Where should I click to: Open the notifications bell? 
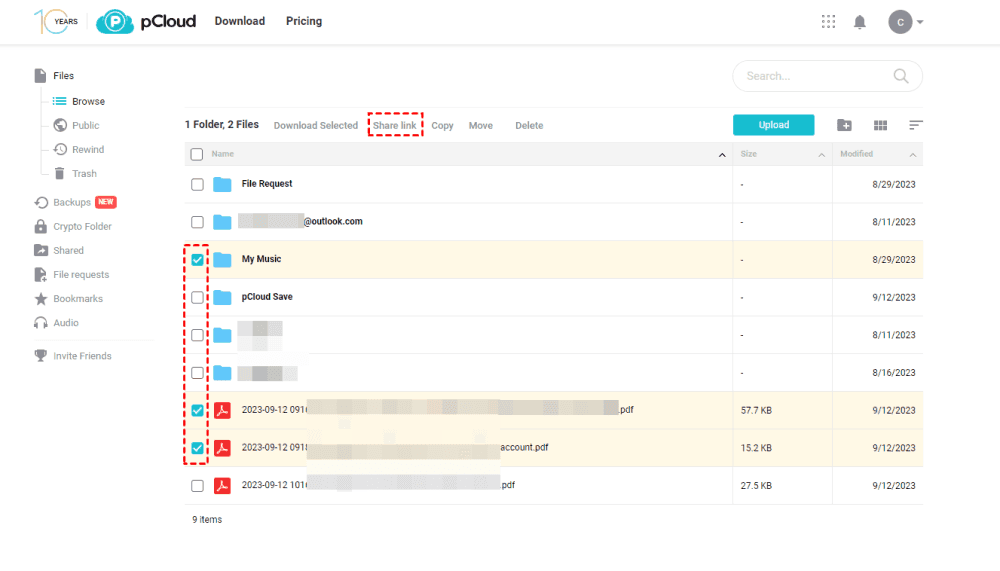(860, 22)
